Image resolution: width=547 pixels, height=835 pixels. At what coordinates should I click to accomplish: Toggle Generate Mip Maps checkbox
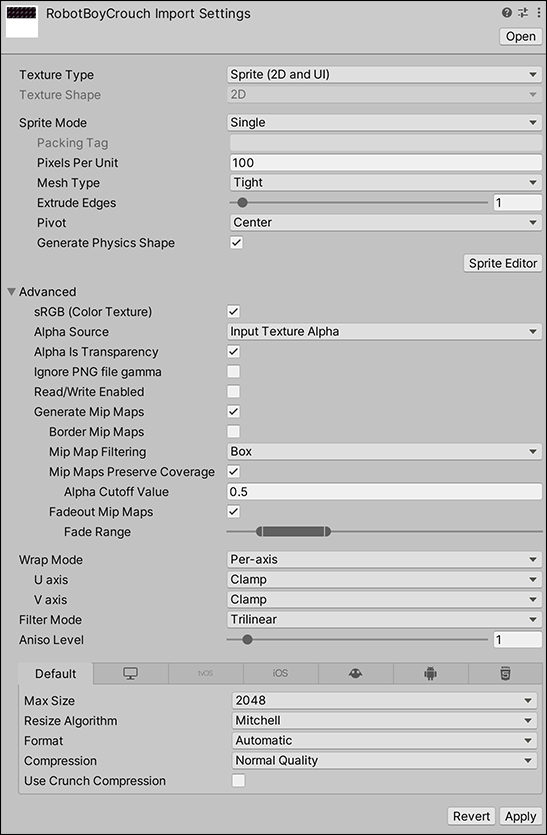pyautogui.click(x=233, y=412)
